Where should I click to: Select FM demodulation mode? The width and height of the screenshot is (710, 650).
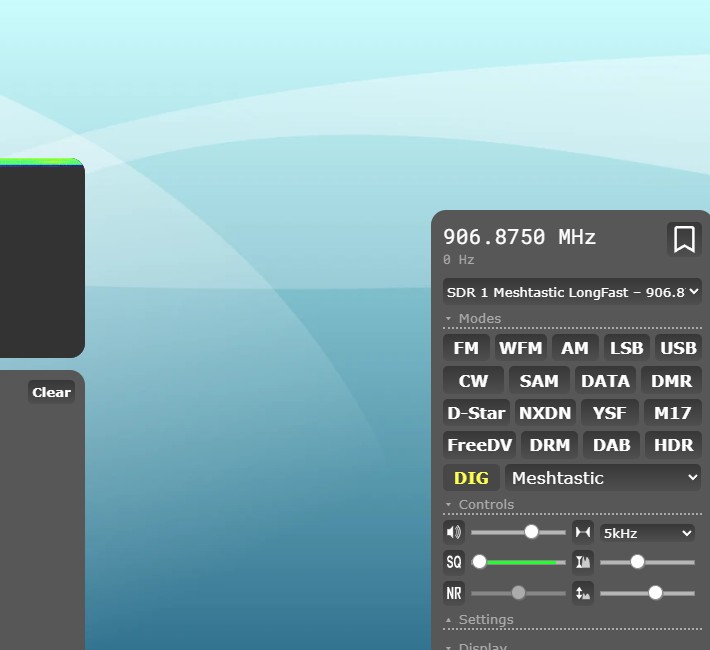(x=466, y=348)
